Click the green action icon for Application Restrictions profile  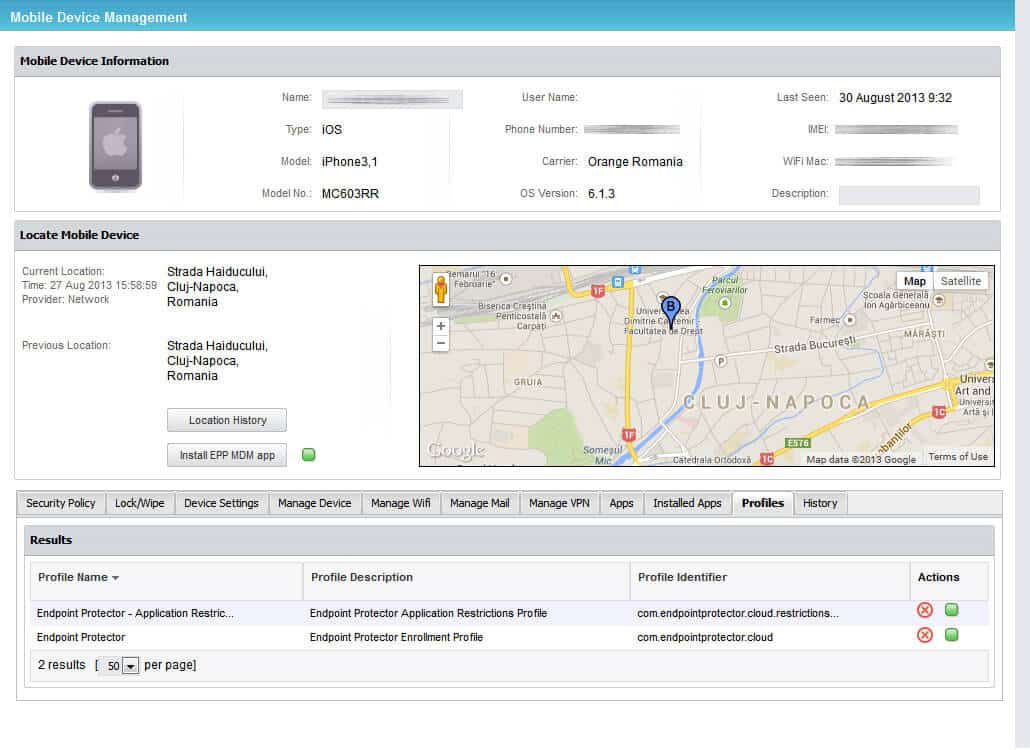tap(951, 609)
